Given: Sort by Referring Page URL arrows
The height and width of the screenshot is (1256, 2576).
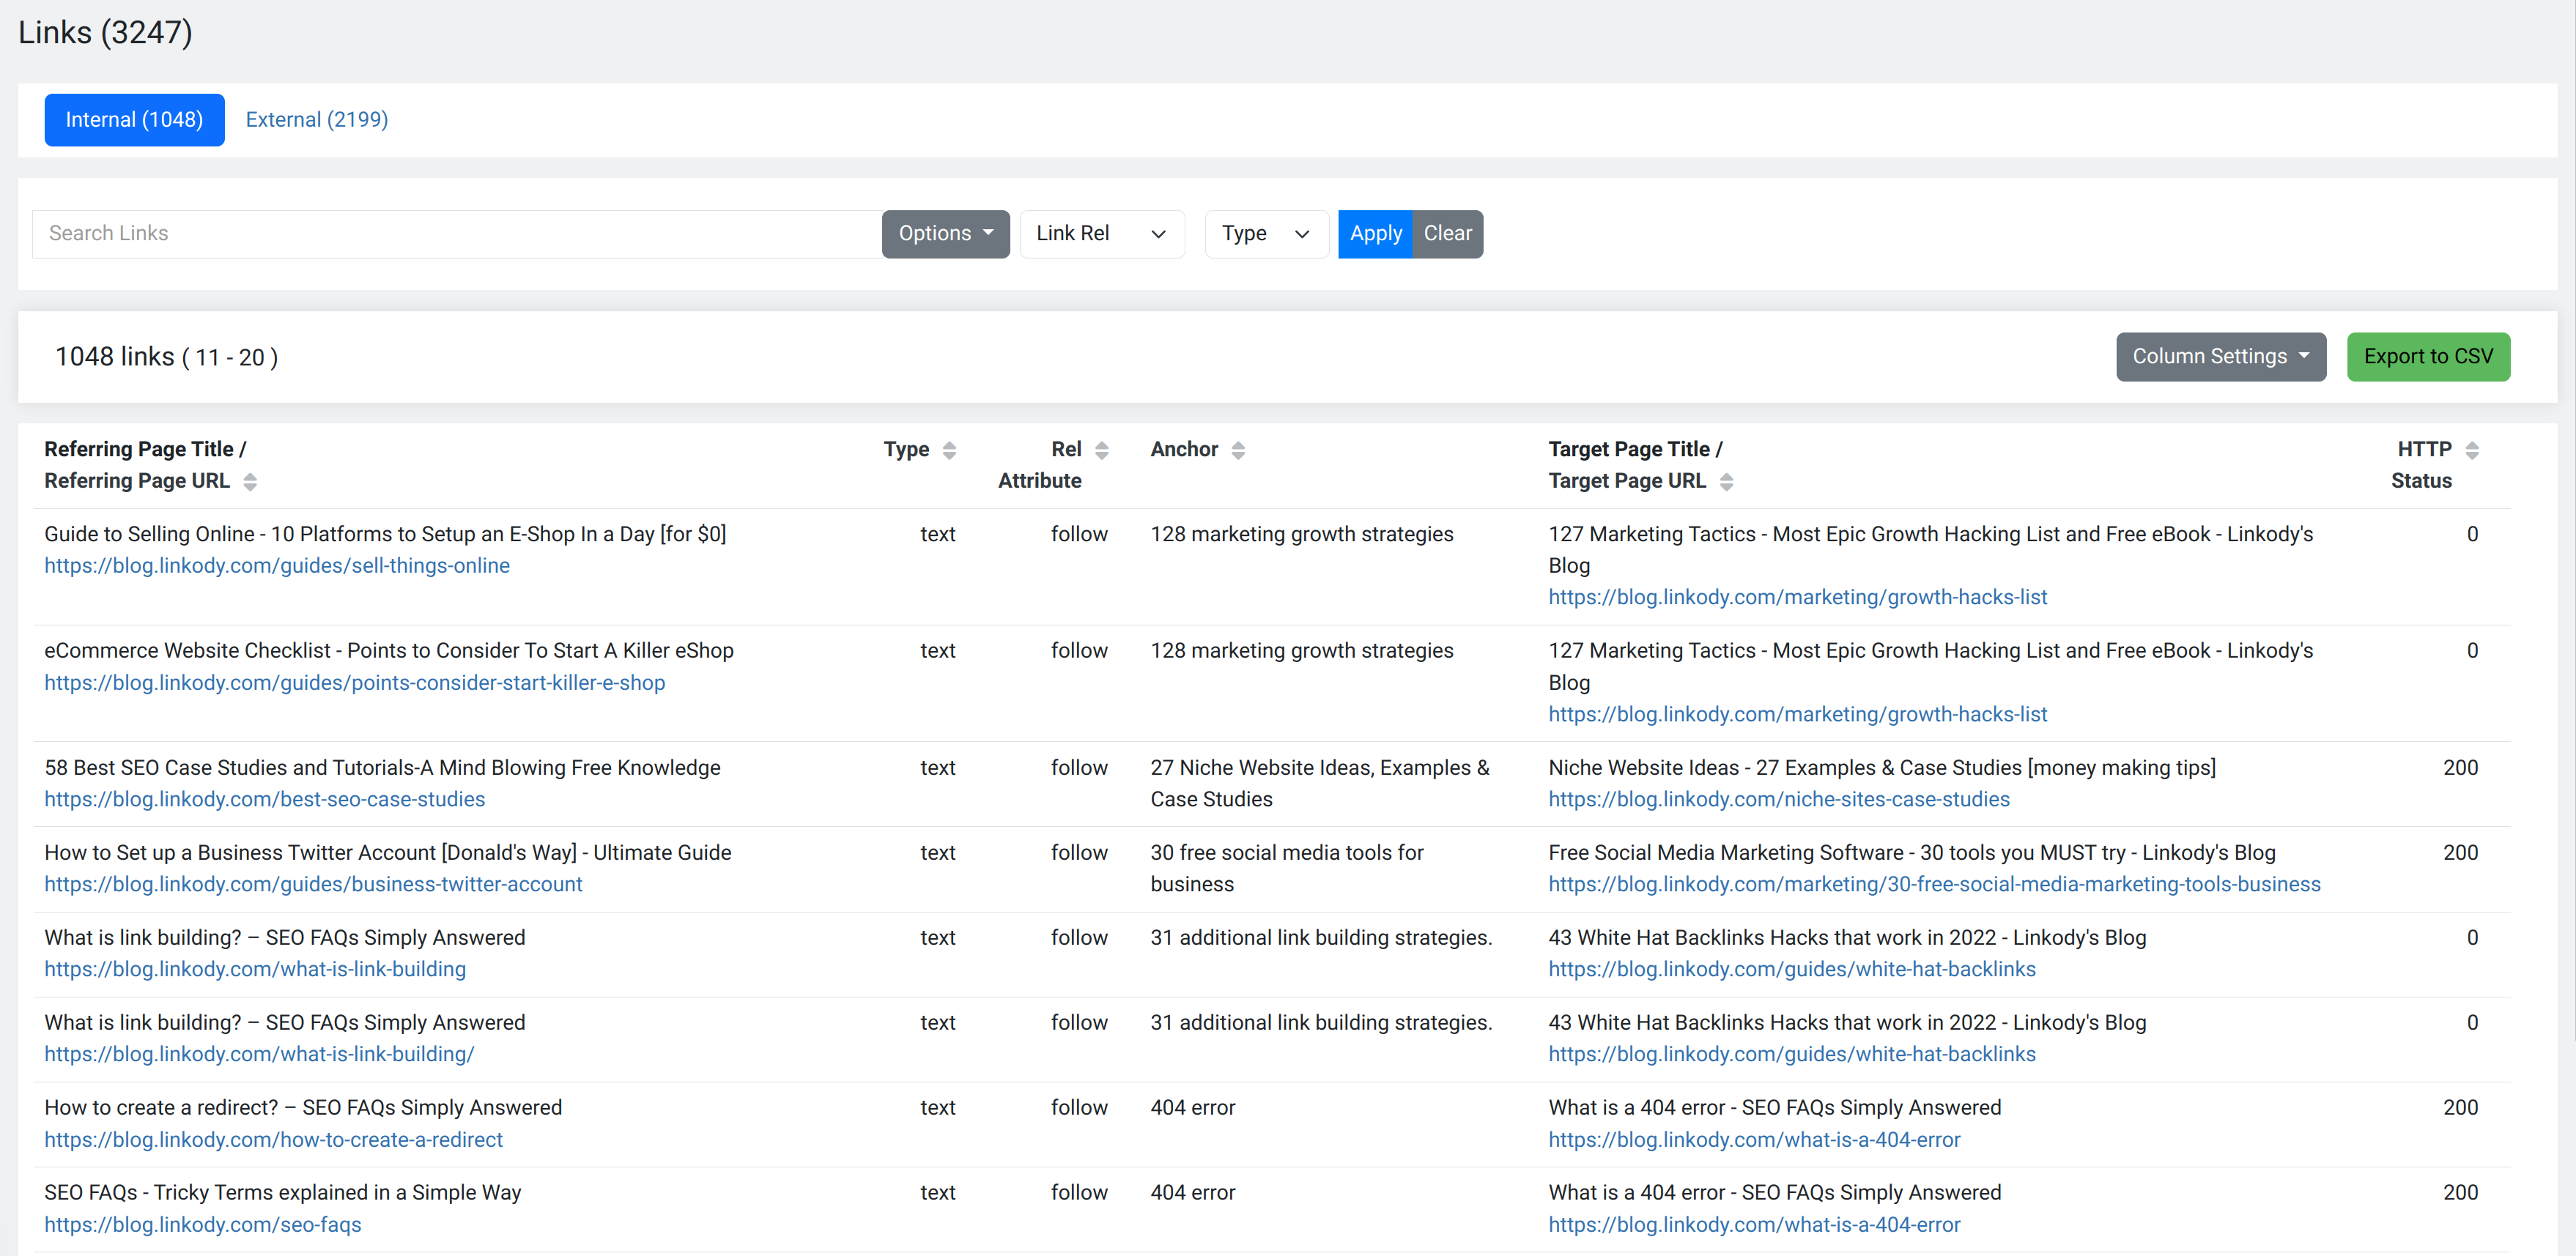Looking at the screenshot, I should tap(250, 482).
